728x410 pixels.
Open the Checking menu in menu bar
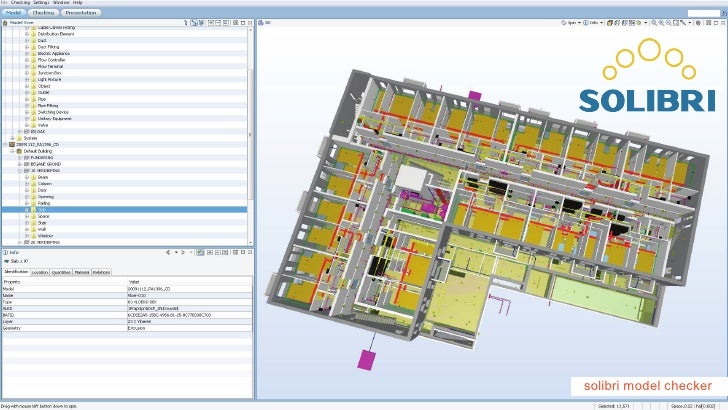pyautogui.click(x=20, y=2)
